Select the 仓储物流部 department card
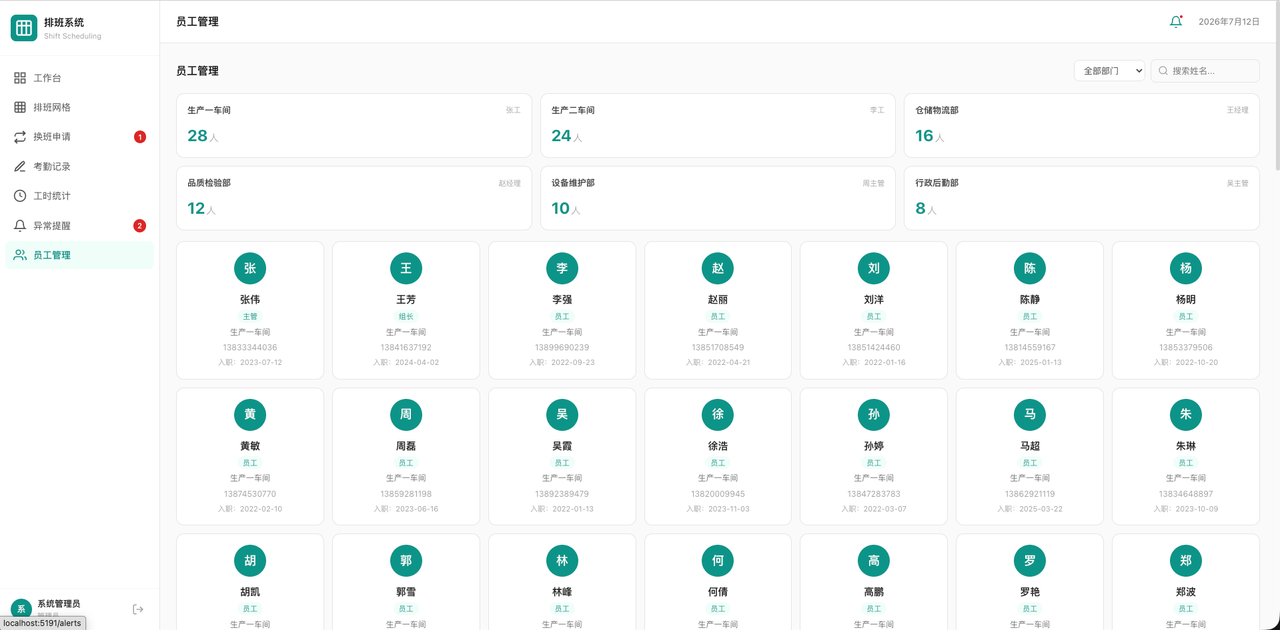Screen dimensions: 1280x630 (x=1082, y=126)
